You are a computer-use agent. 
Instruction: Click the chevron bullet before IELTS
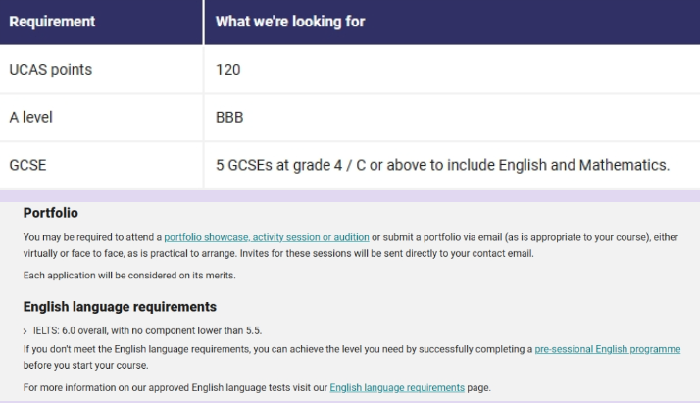pyautogui.click(x=25, y=331)
